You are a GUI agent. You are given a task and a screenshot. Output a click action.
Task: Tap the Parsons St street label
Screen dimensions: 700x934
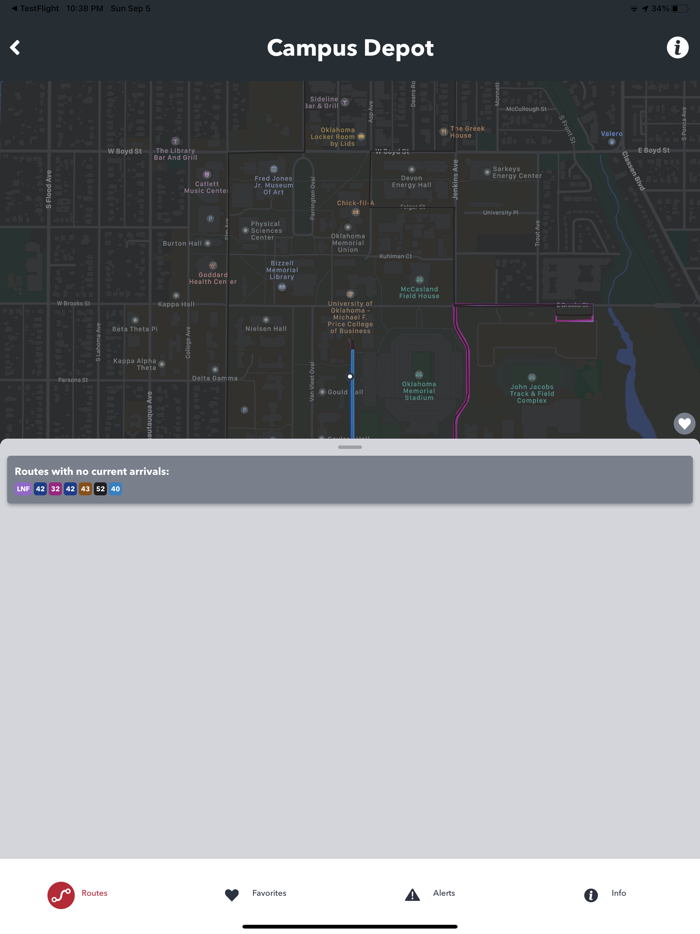(x=73, y=379)
